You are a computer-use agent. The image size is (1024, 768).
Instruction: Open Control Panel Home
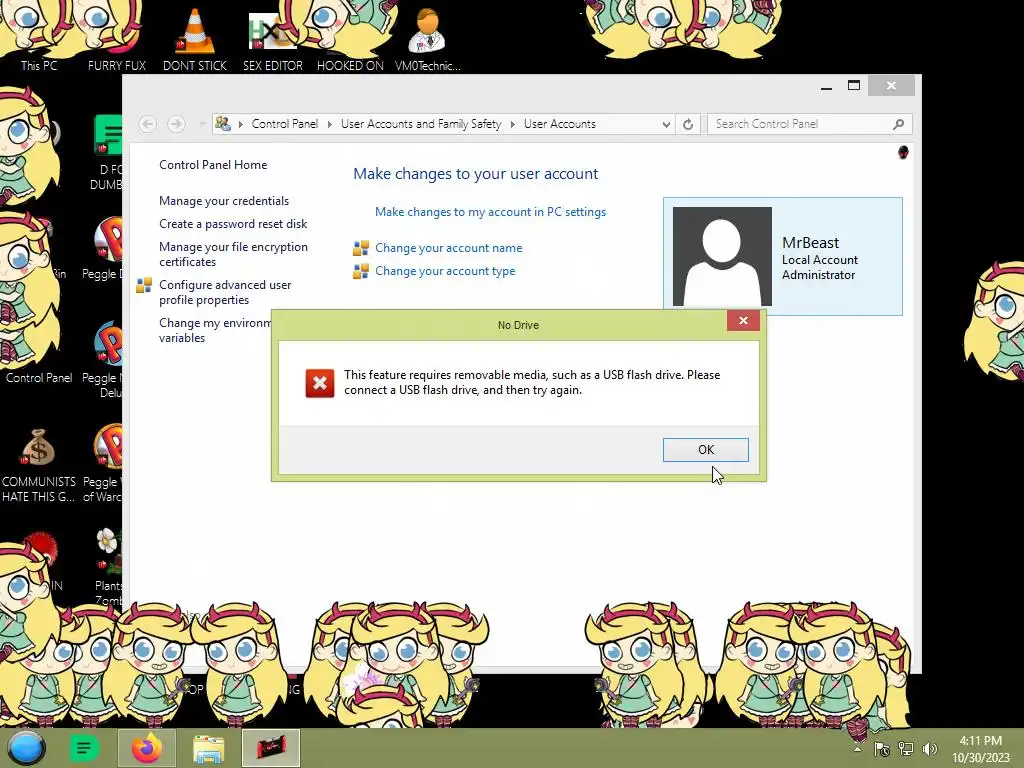[x=213, y=165]
